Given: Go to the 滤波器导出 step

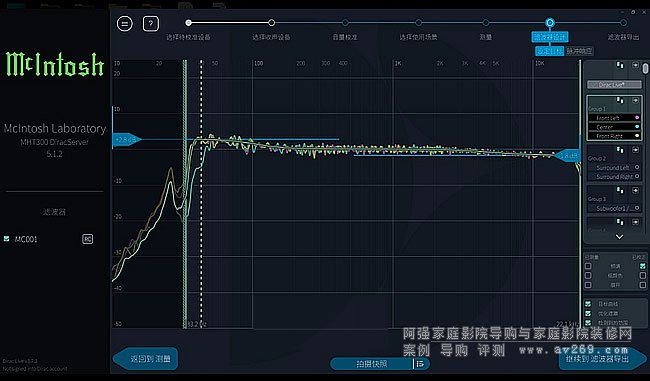Looking at the screenshot, I should point(623,37).
